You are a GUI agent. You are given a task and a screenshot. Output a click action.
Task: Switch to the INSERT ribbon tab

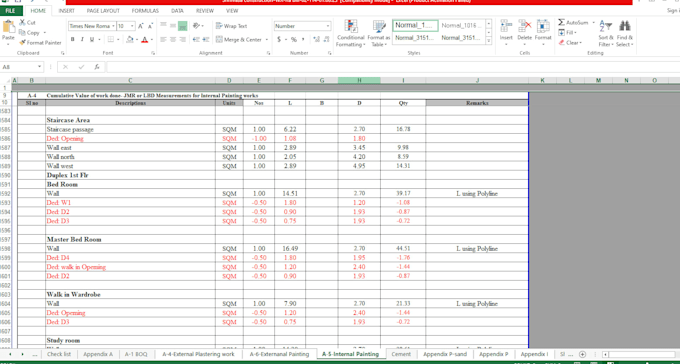click(x=66, y=11)
